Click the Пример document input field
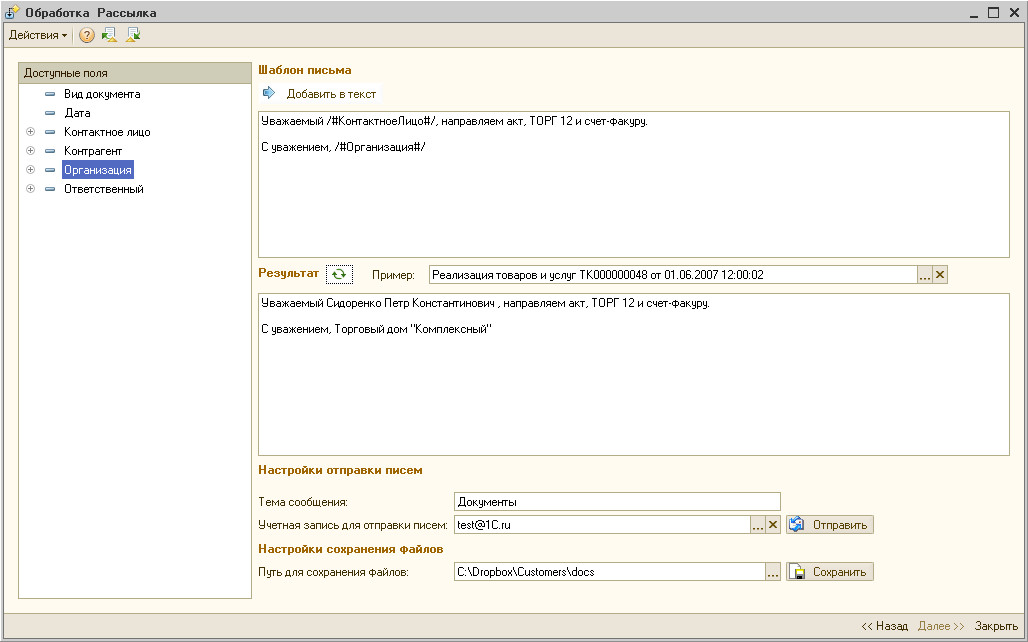Viewport: 1028px width, 642px height. point(673,275)
